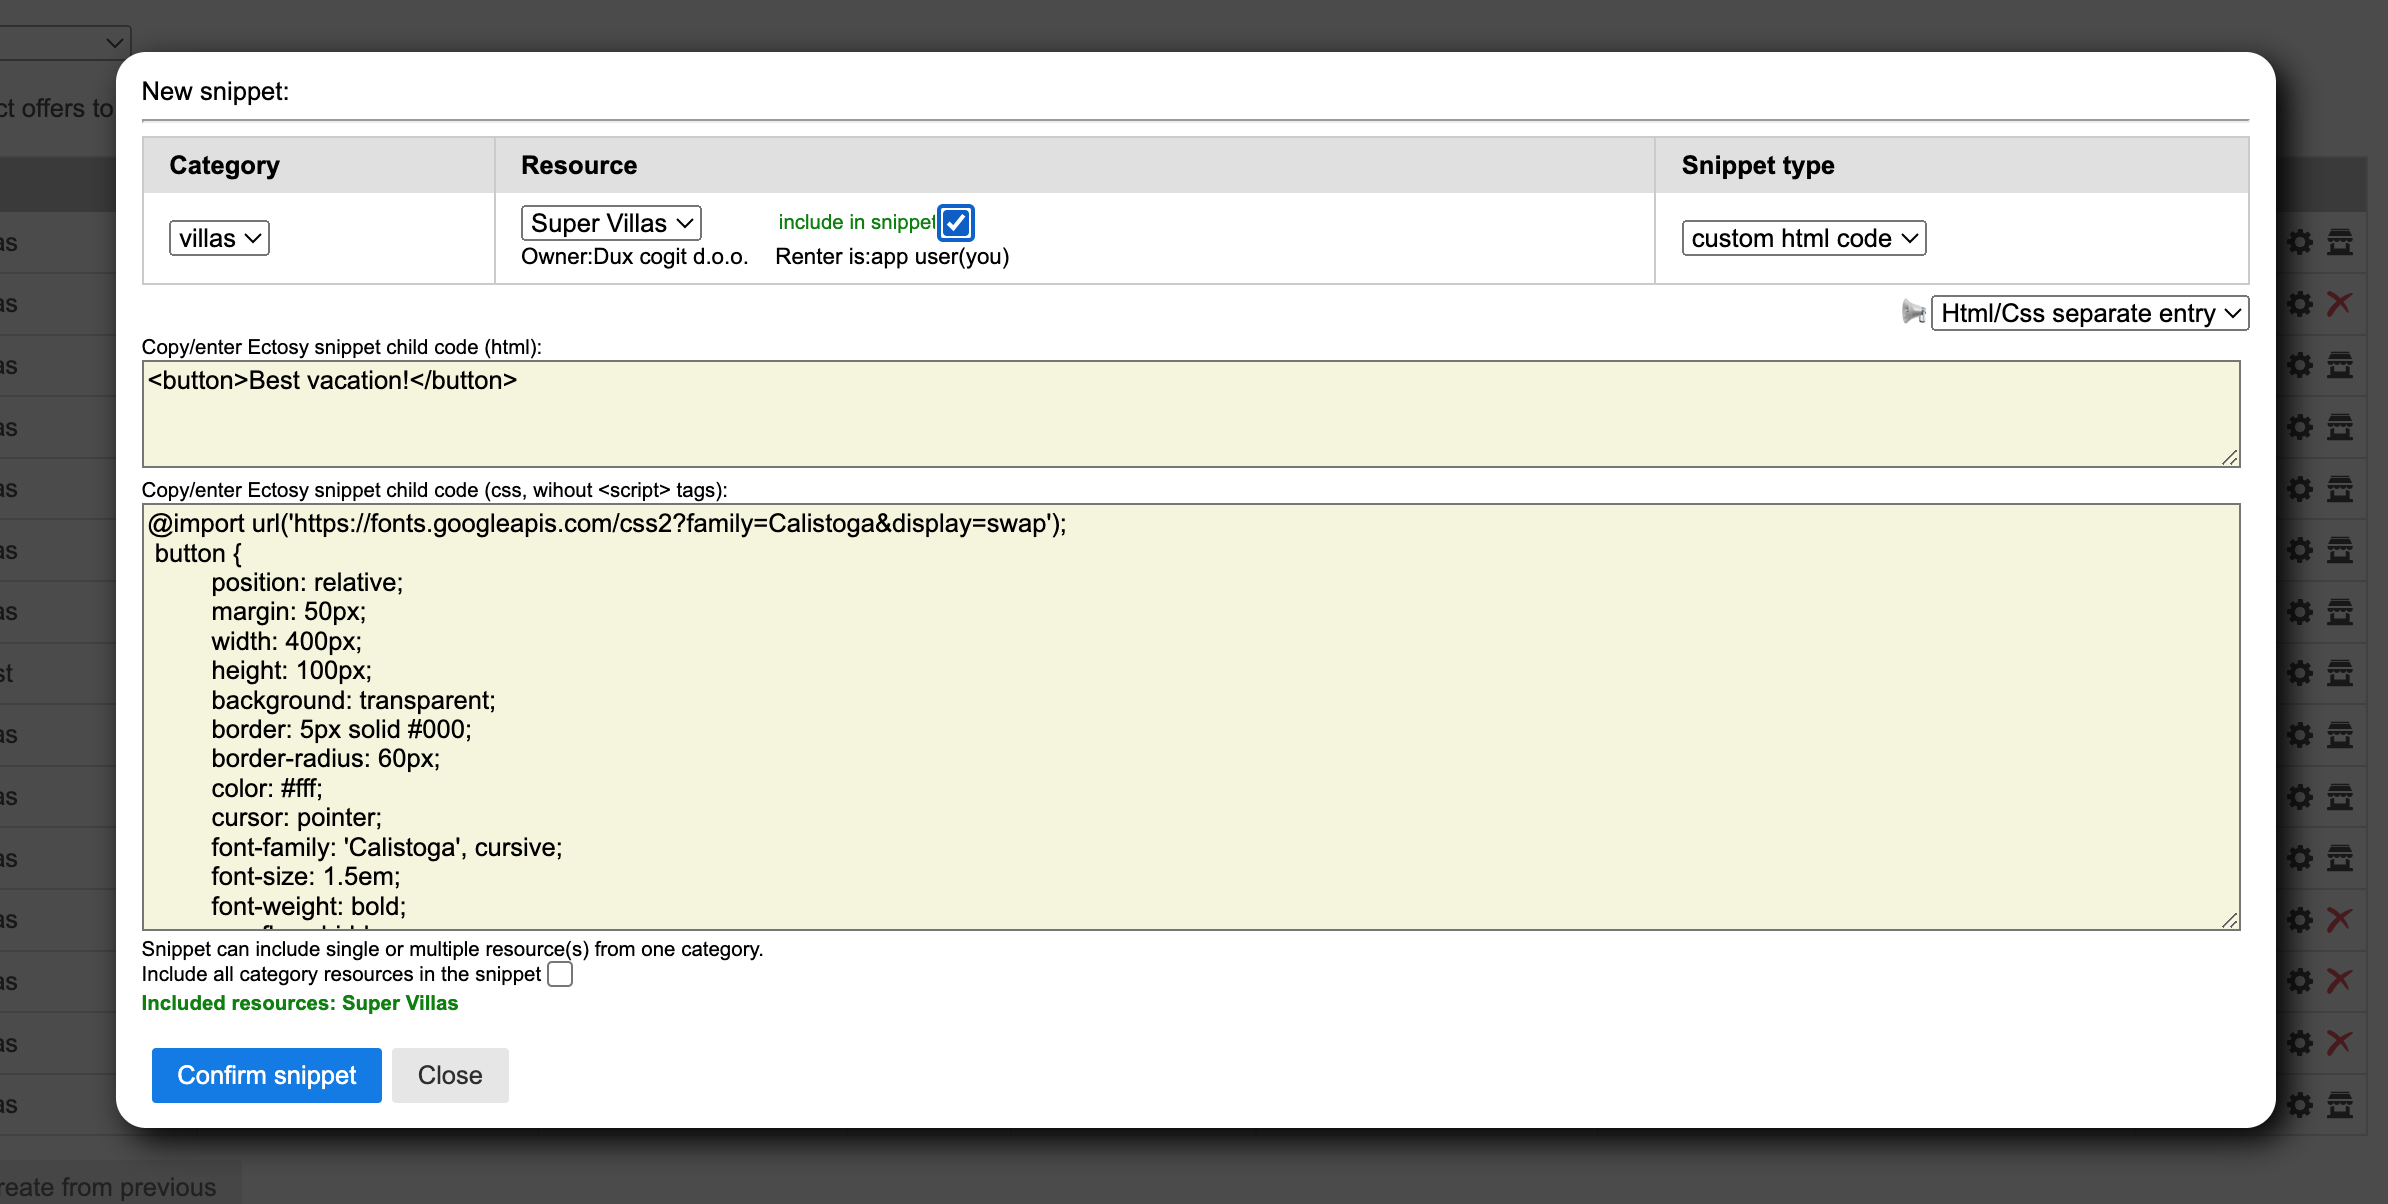Click the storefront icon in the topmost row
Screen dimensions: 2388x1204
point(2339,242)
